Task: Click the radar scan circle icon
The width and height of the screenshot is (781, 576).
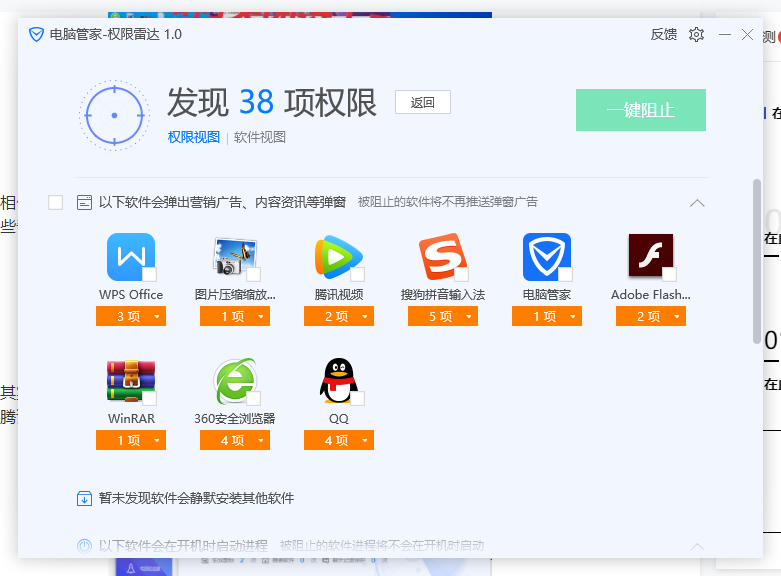Action: [x=115, y=115]
